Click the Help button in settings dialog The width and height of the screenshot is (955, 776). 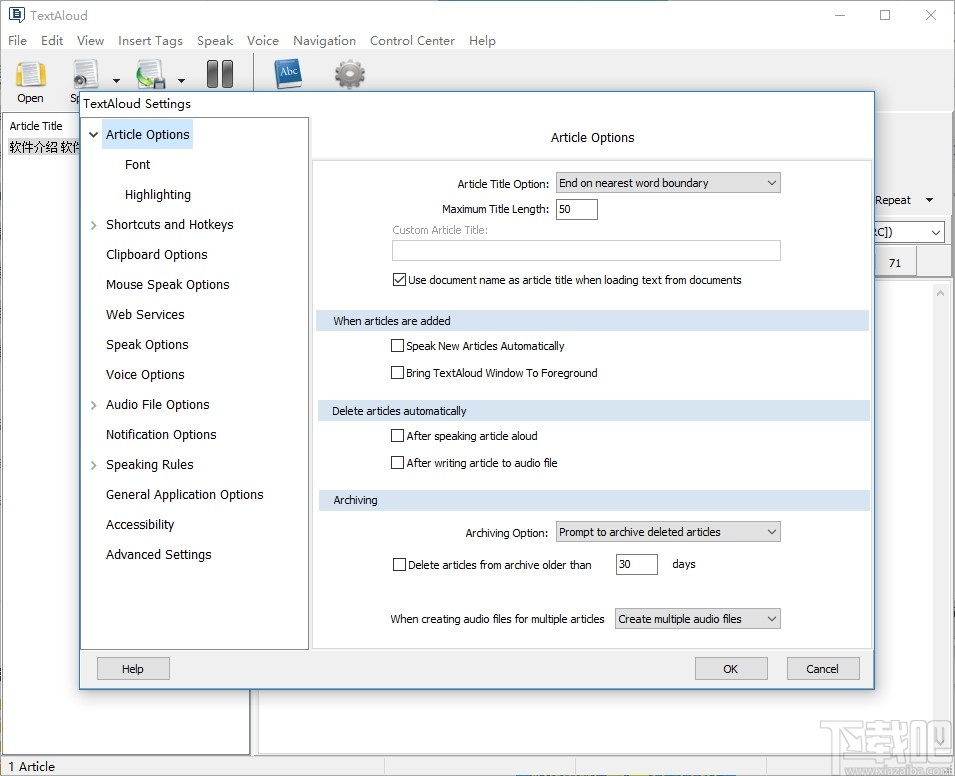pyautogui.click(x=133, y=669)
